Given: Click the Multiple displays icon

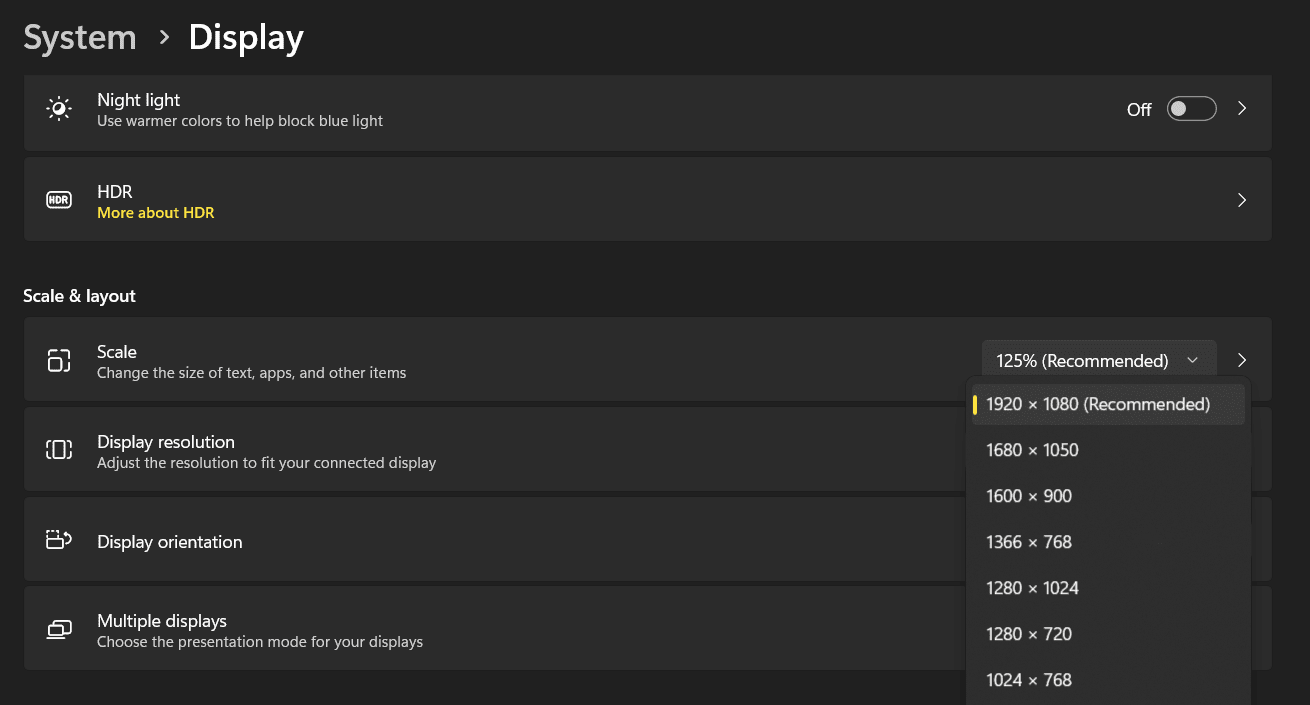Looking at the screenshot, I should point(58,628).
